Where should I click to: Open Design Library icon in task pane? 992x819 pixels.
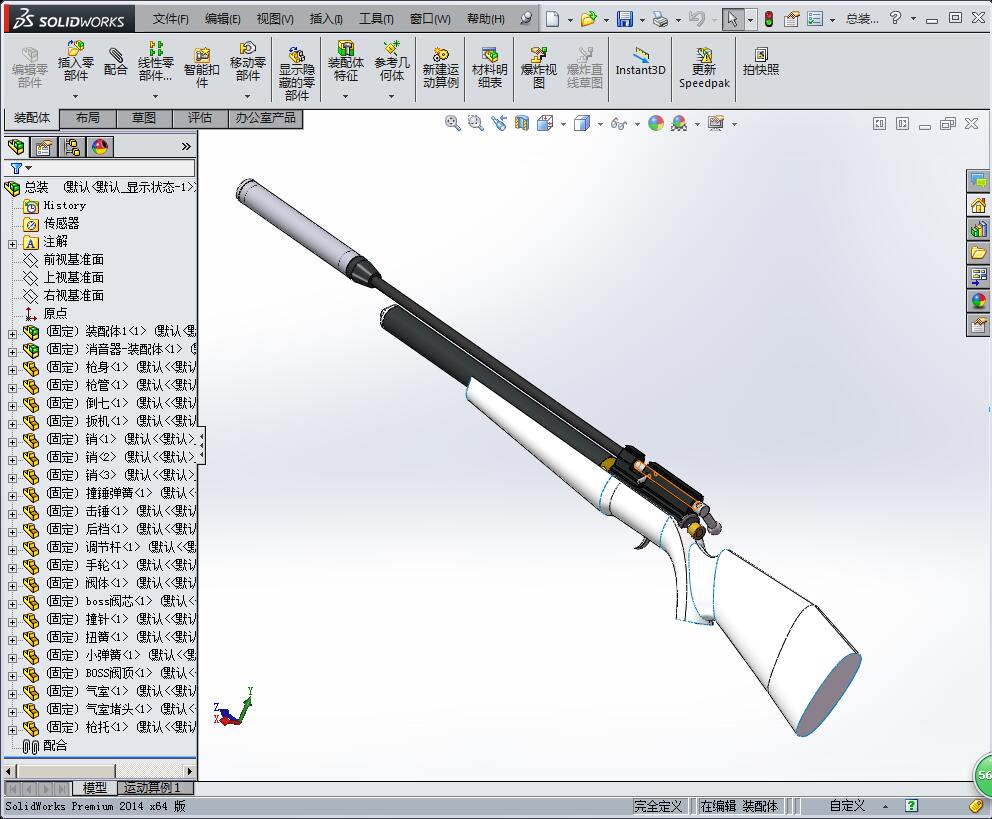[x=978, y=230]
